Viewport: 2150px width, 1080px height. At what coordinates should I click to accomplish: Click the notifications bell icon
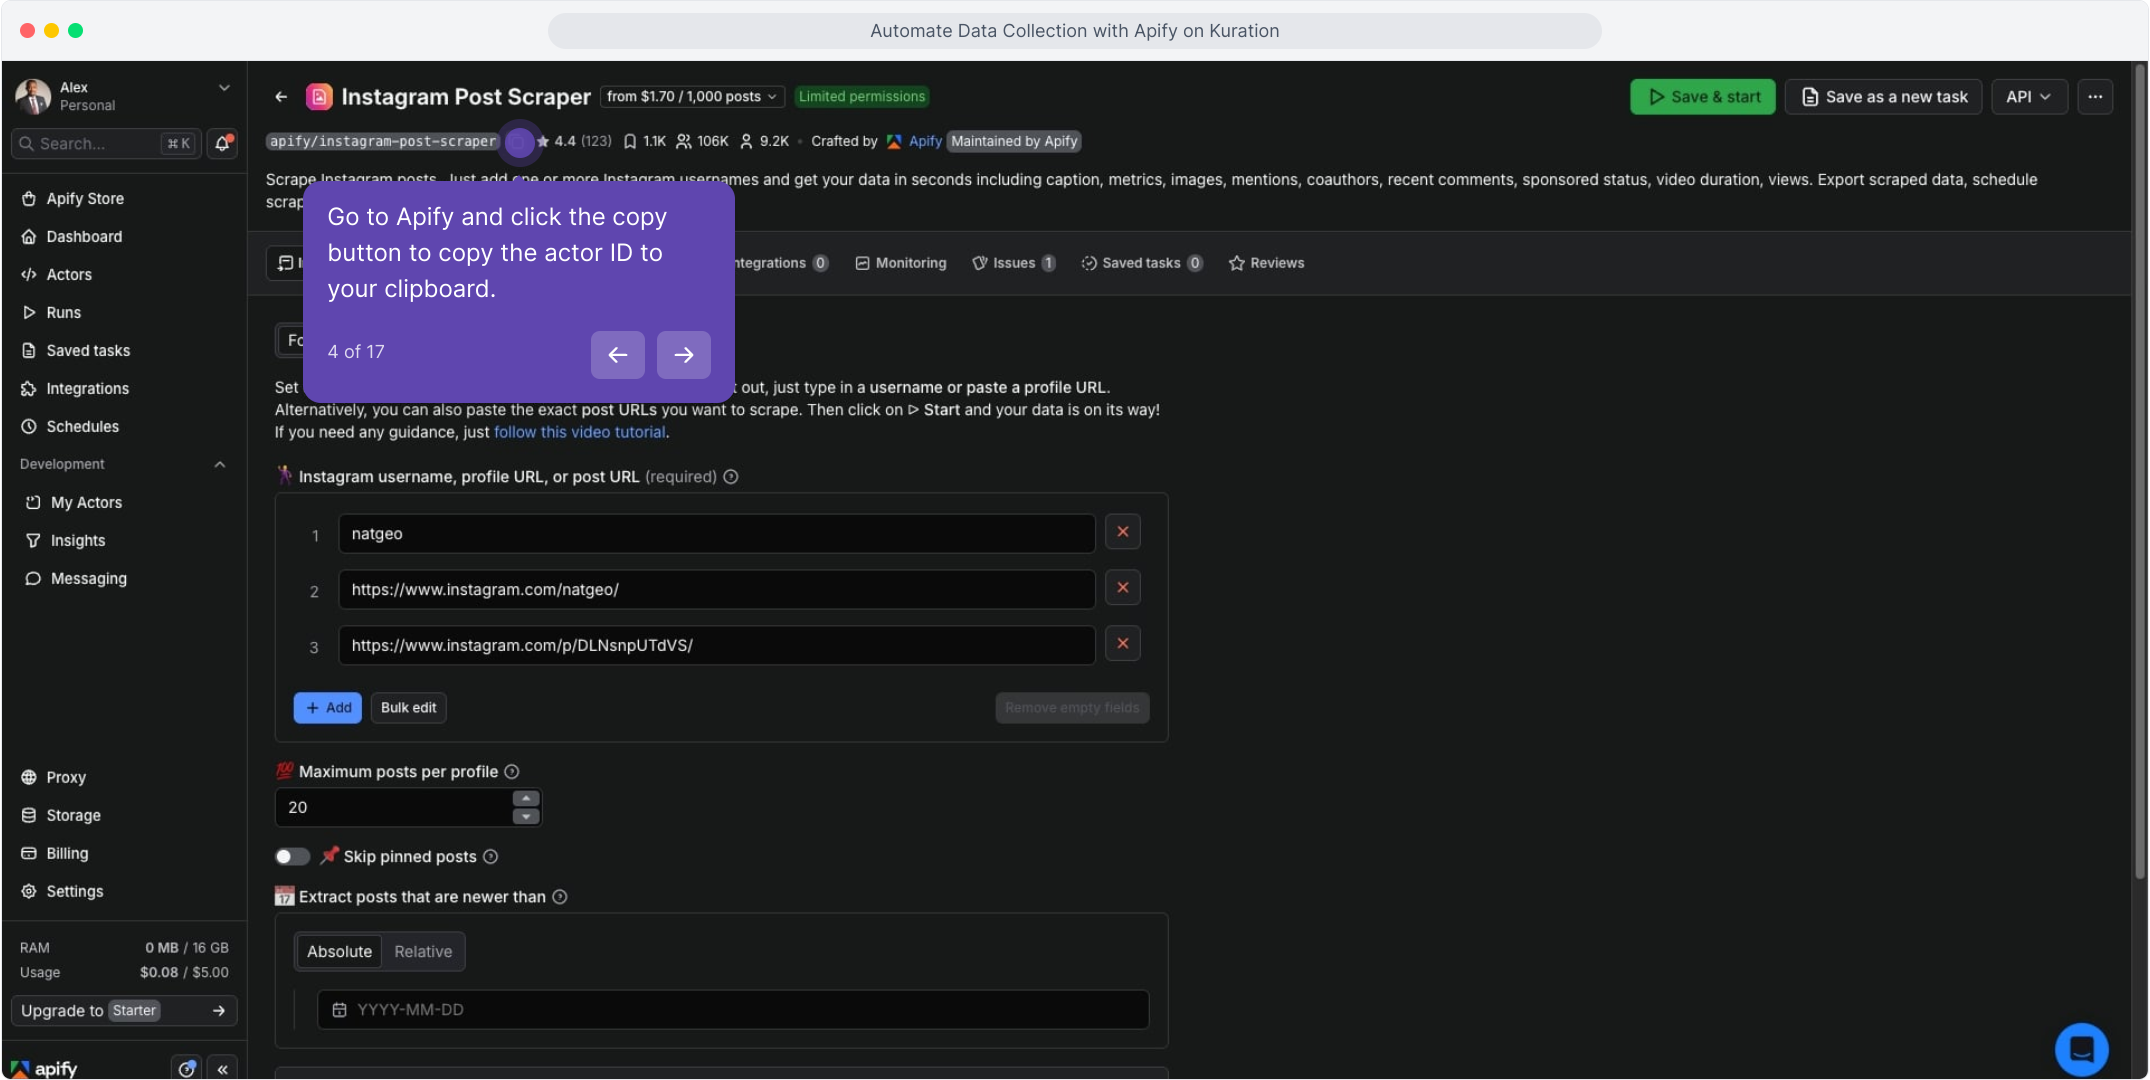[x=222, y=143]
